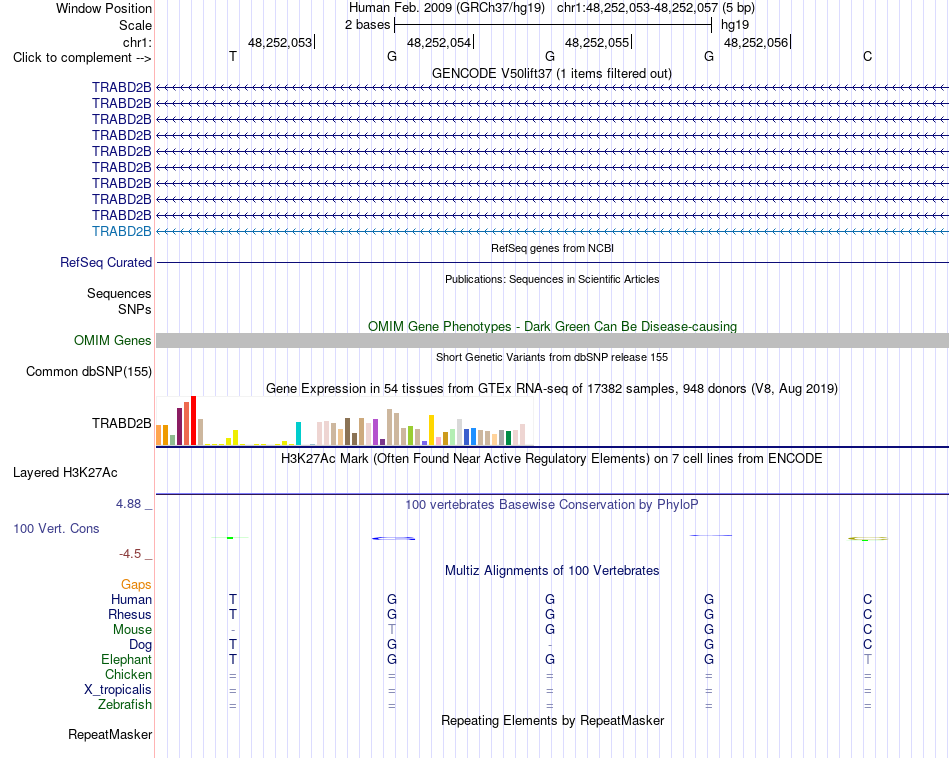Click position label 48,252,053
Image resolution: width=950 pixels, height=758 pixels.
click(x=280, y=42)
